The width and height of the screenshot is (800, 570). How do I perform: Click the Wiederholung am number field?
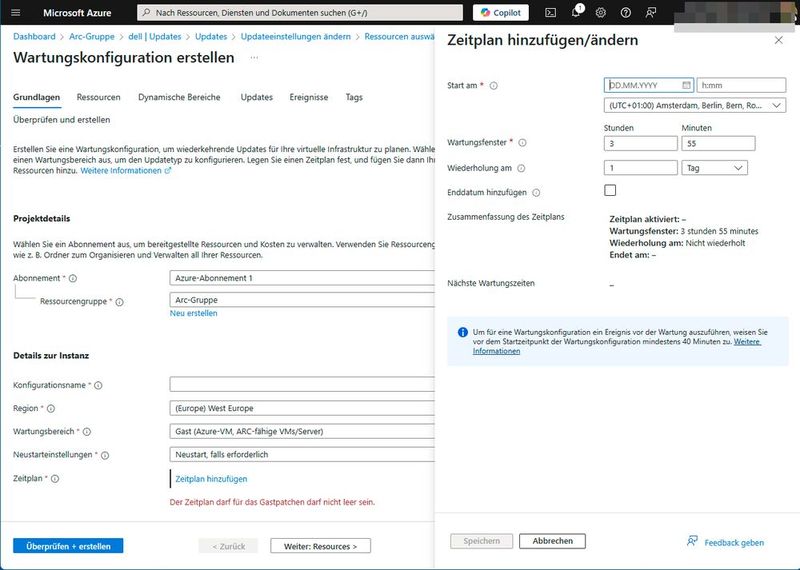[x=641, y=168]
